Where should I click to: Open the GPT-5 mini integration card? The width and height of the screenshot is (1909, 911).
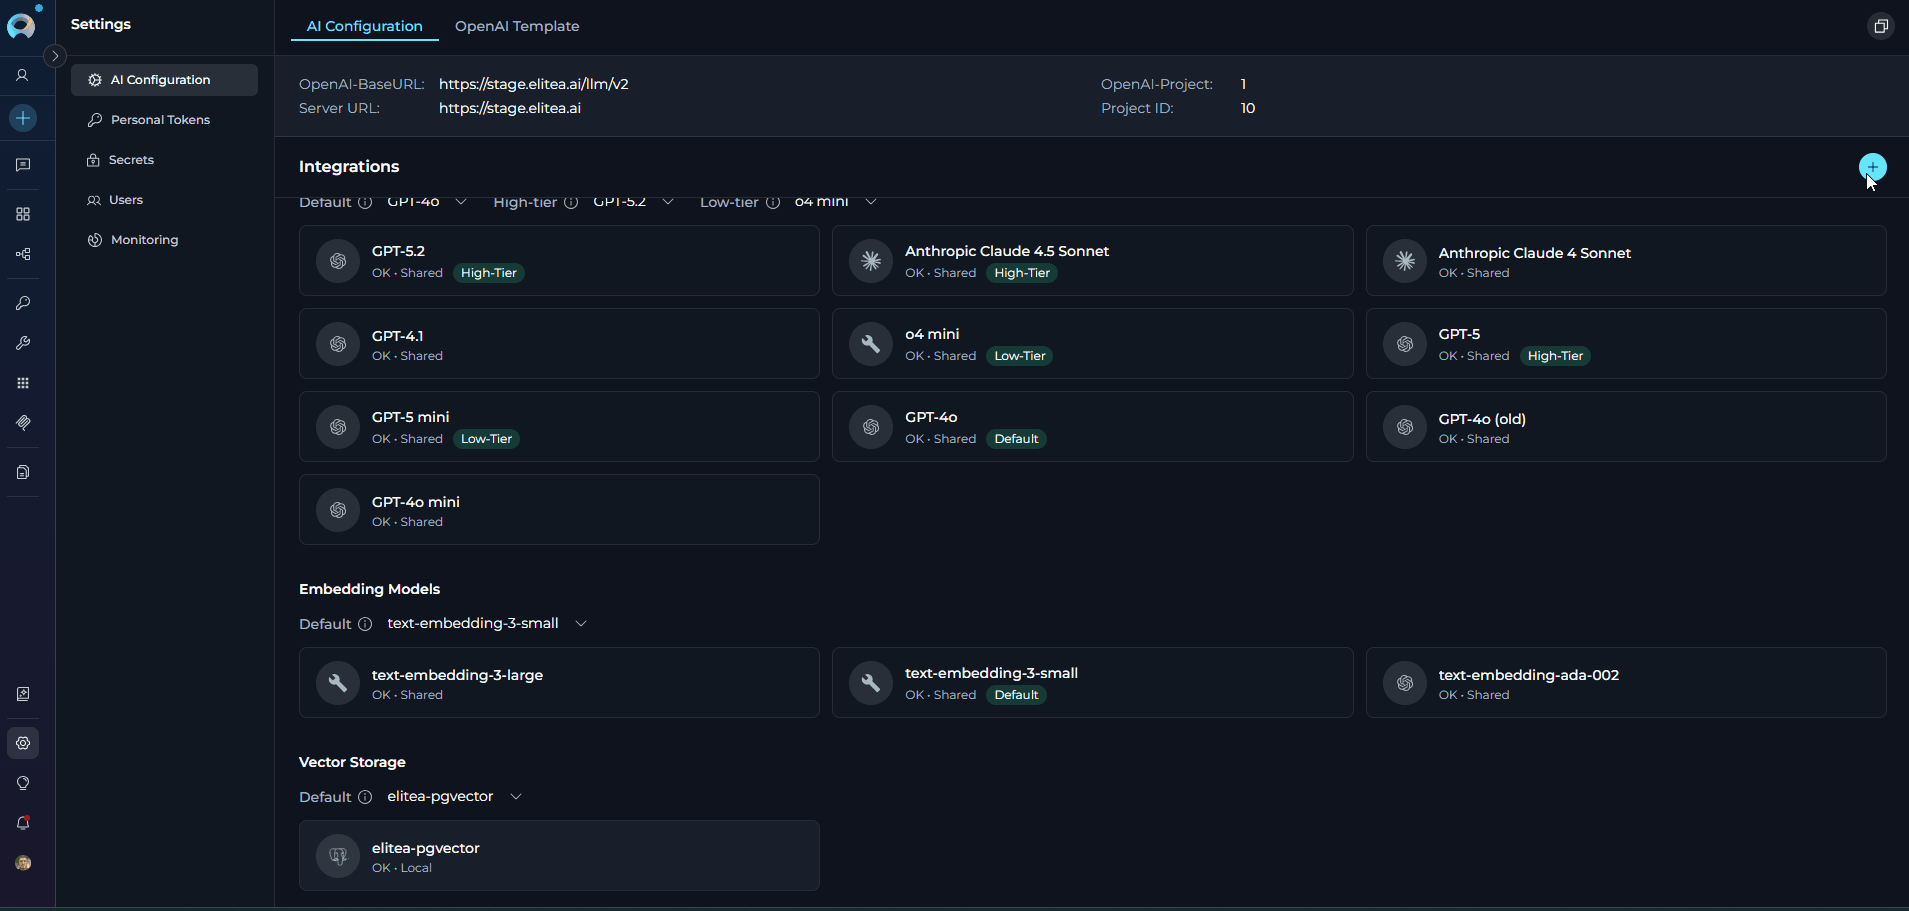click(559, 427)
